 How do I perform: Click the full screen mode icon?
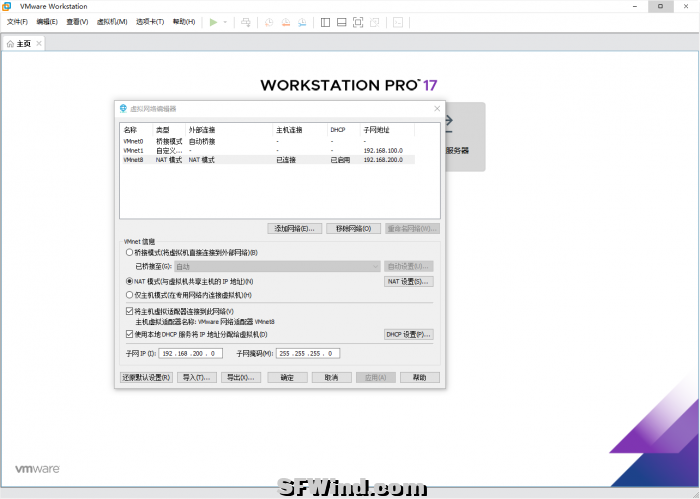point(358,22)
